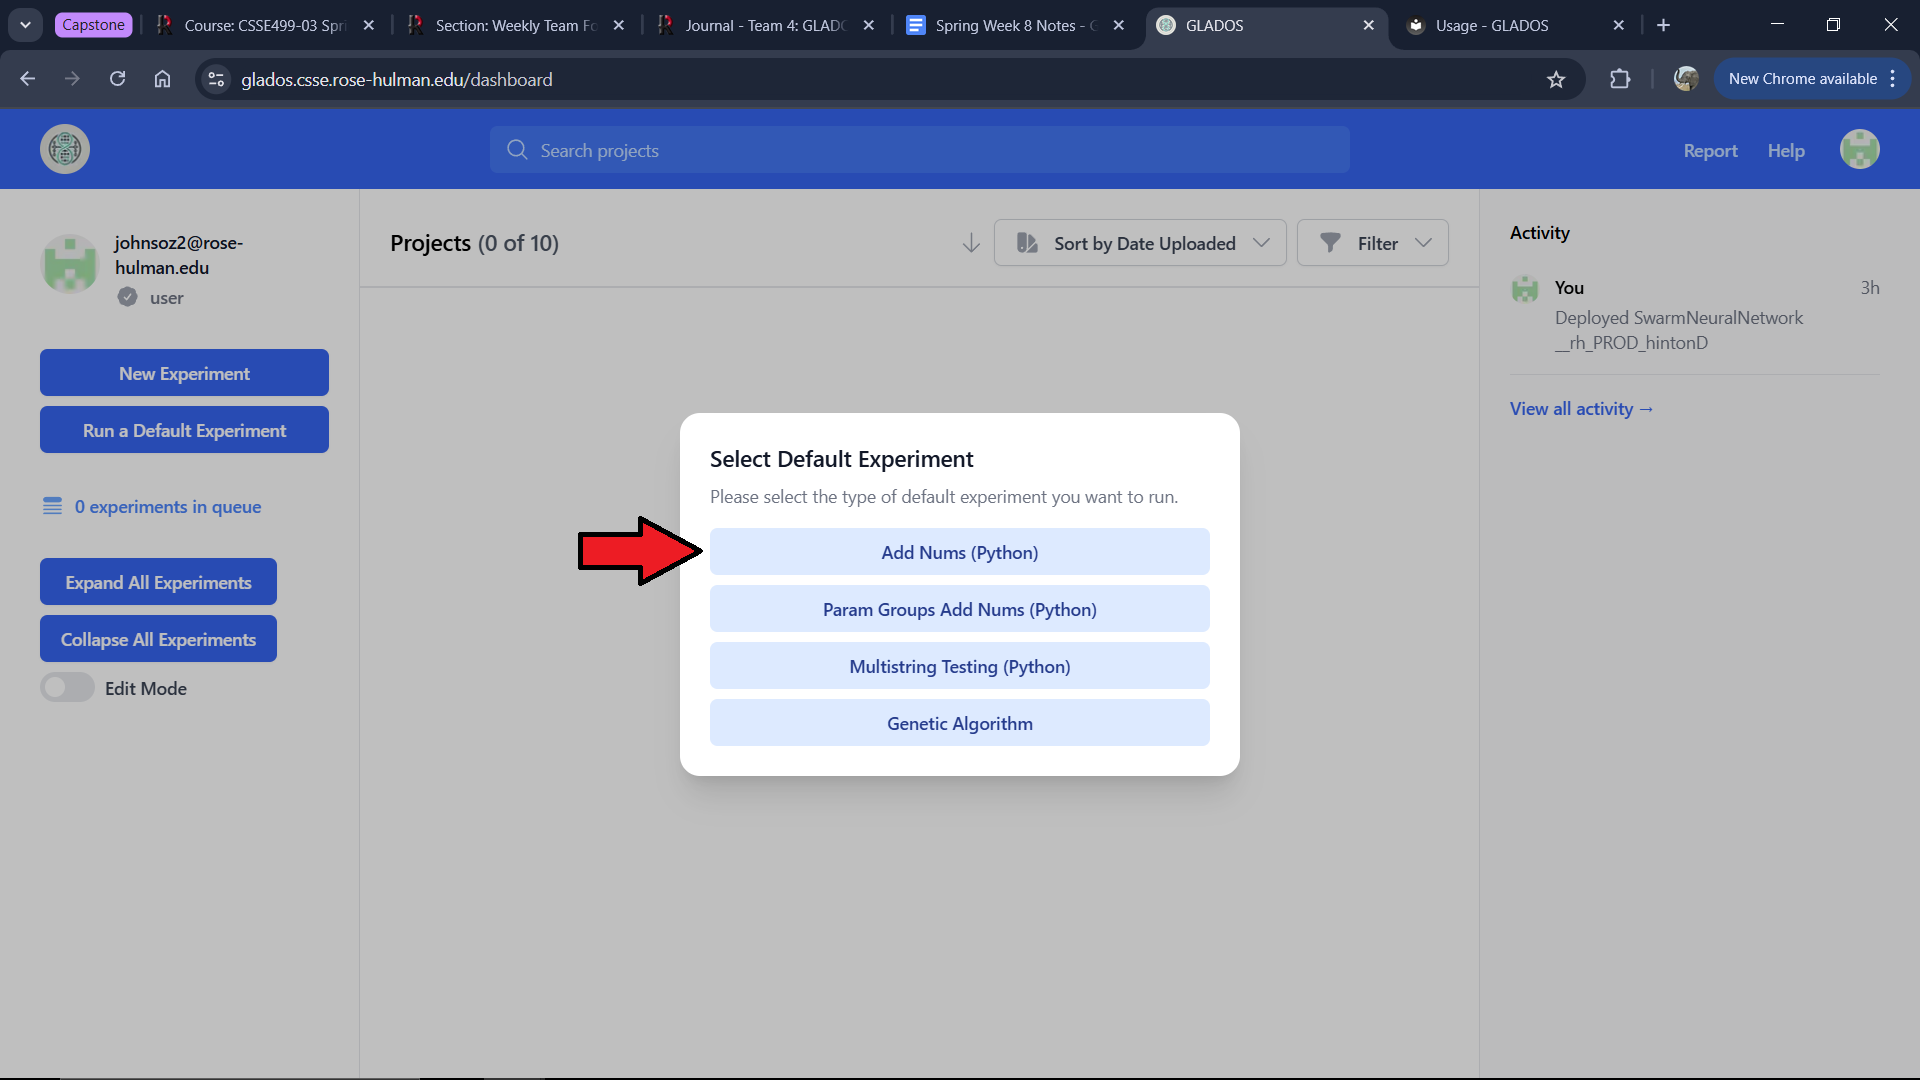Switch to Spring Week 8 Notes tab
This screenshot has width=1920, height=1080.
1005,25
